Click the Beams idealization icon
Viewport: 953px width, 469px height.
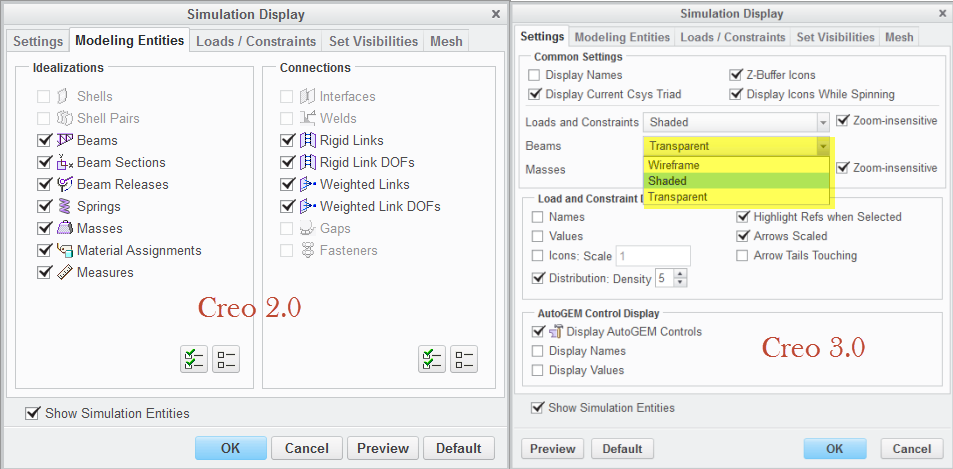point(64,140)
